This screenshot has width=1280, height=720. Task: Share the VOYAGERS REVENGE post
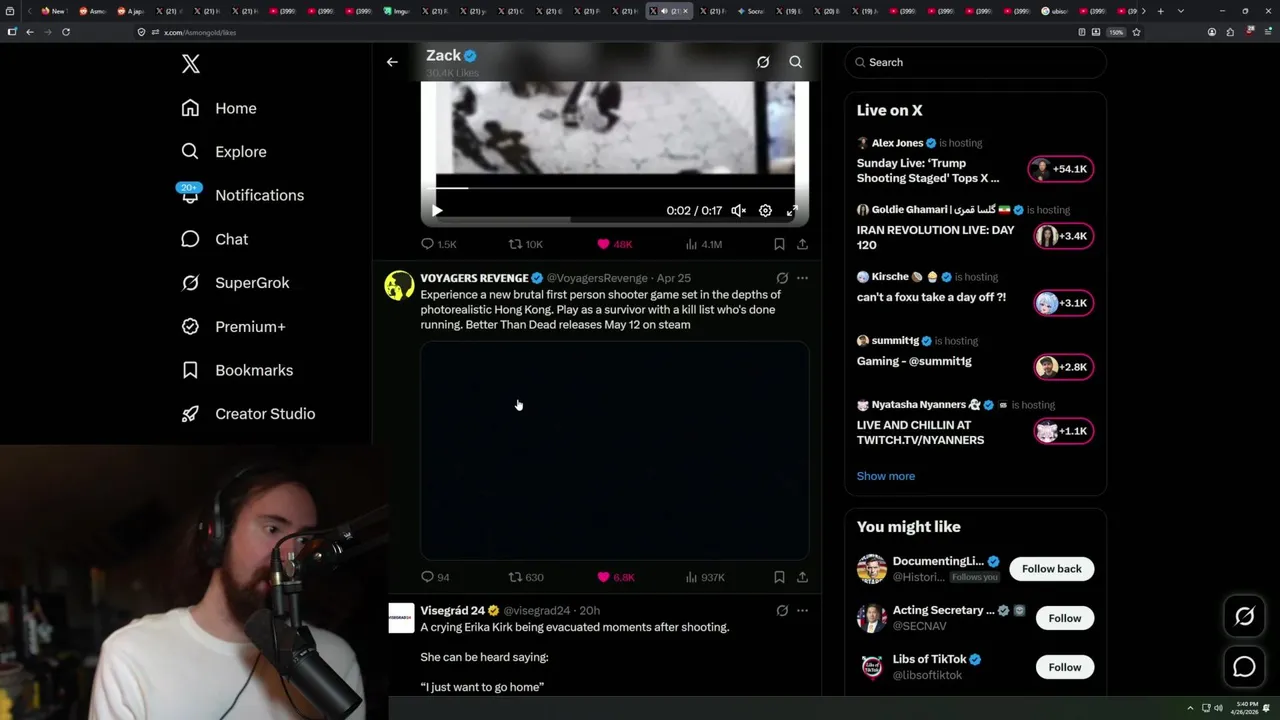pos(802,577)
